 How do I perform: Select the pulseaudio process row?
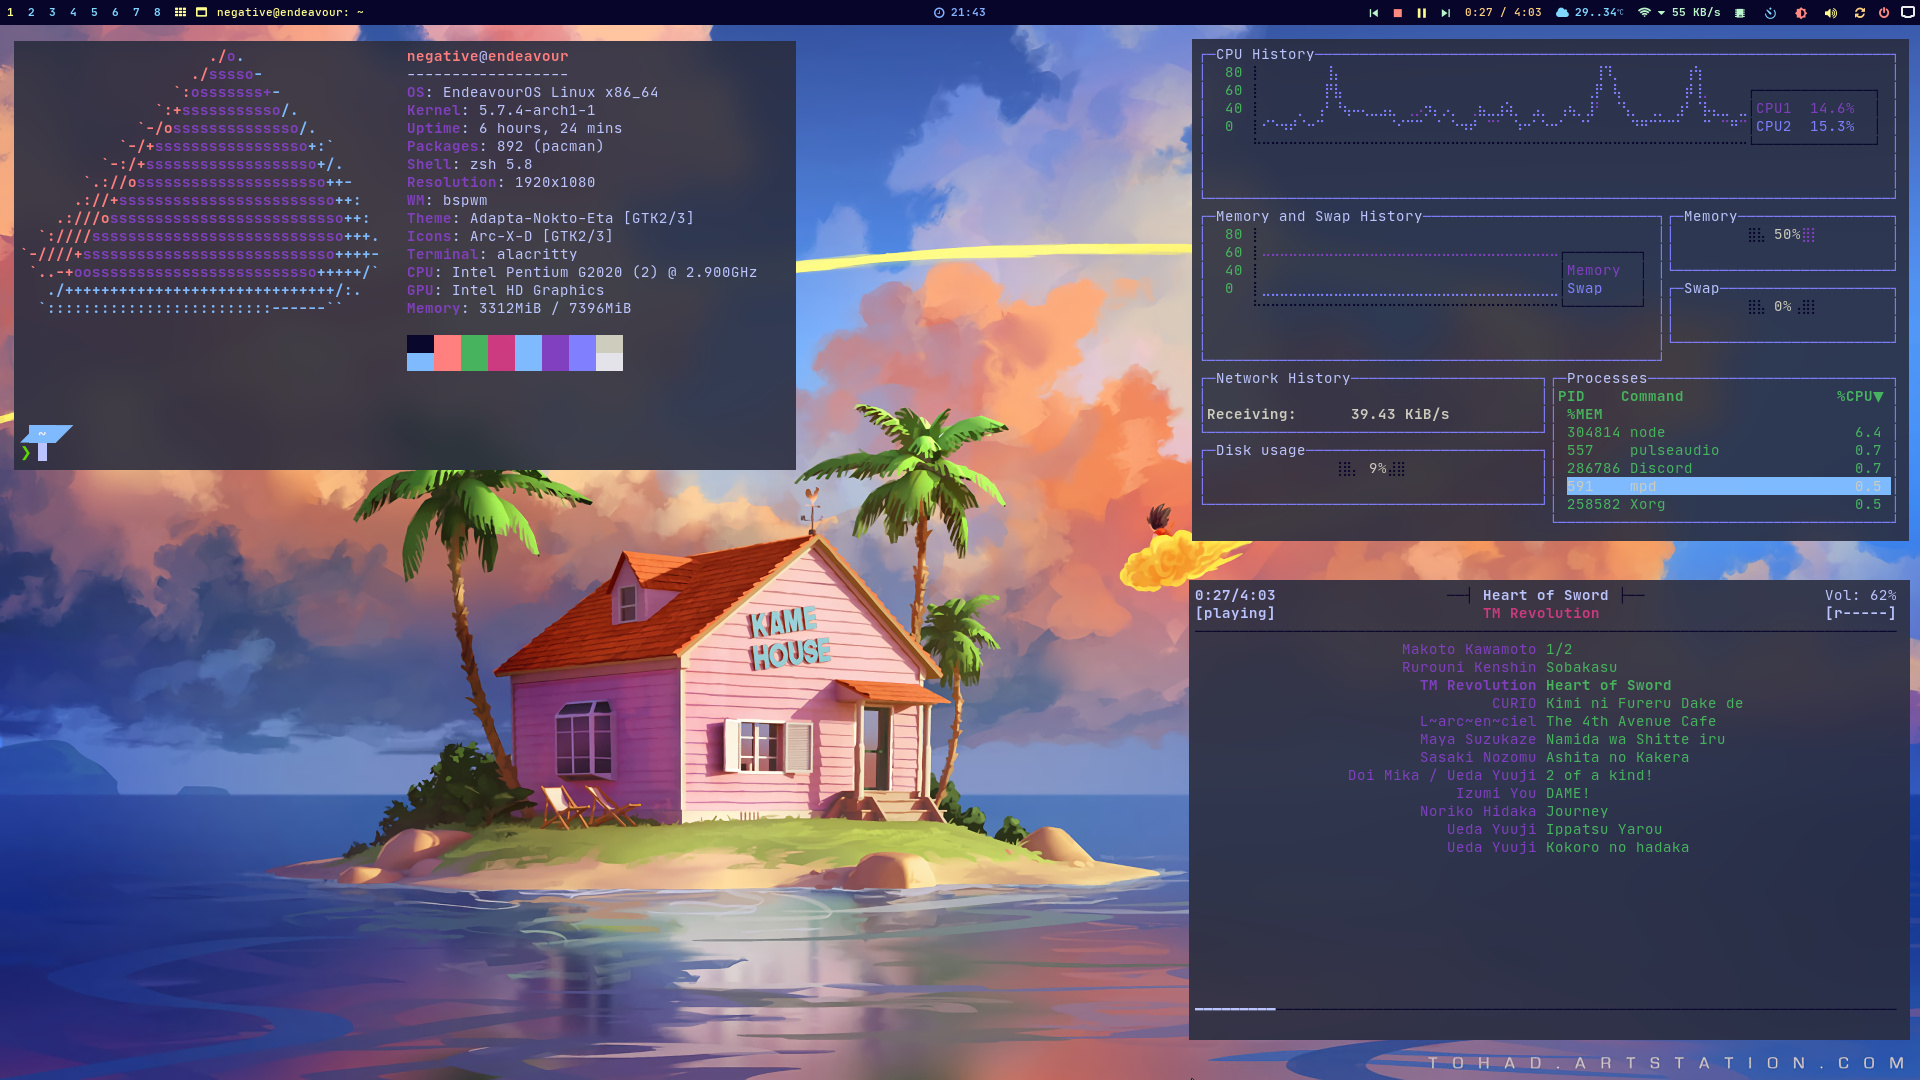(1728, 451)
